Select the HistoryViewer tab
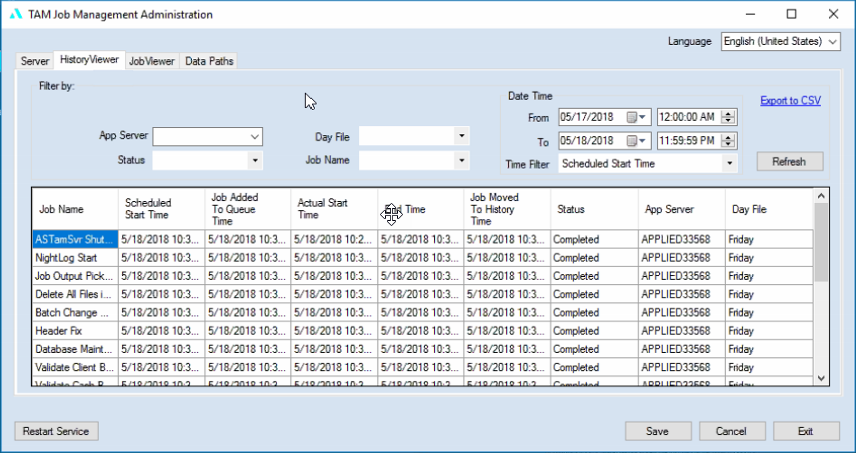This screenshot has width=856, height=453. tap(90, 60)
